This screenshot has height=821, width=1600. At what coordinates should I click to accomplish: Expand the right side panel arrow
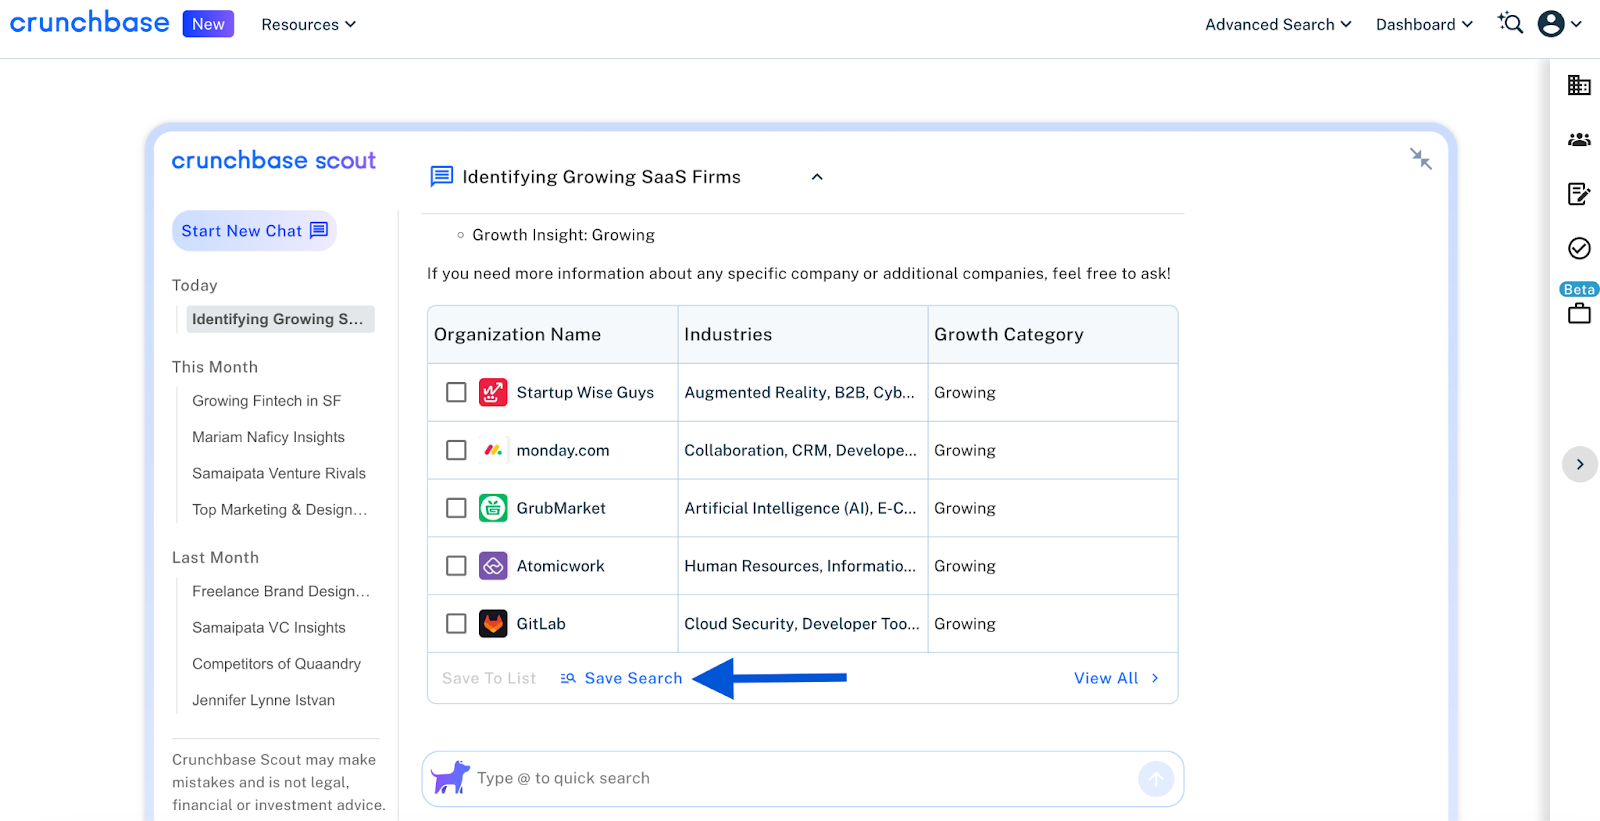[x=1580, y=464]
